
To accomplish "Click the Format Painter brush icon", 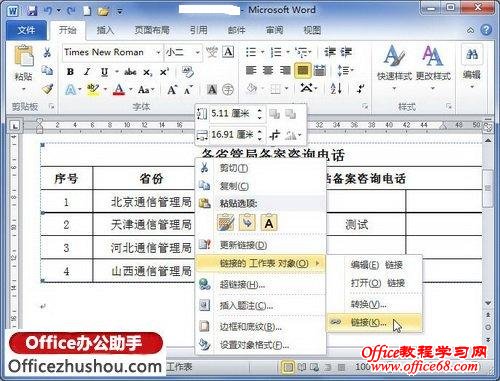I will point(48,88).
